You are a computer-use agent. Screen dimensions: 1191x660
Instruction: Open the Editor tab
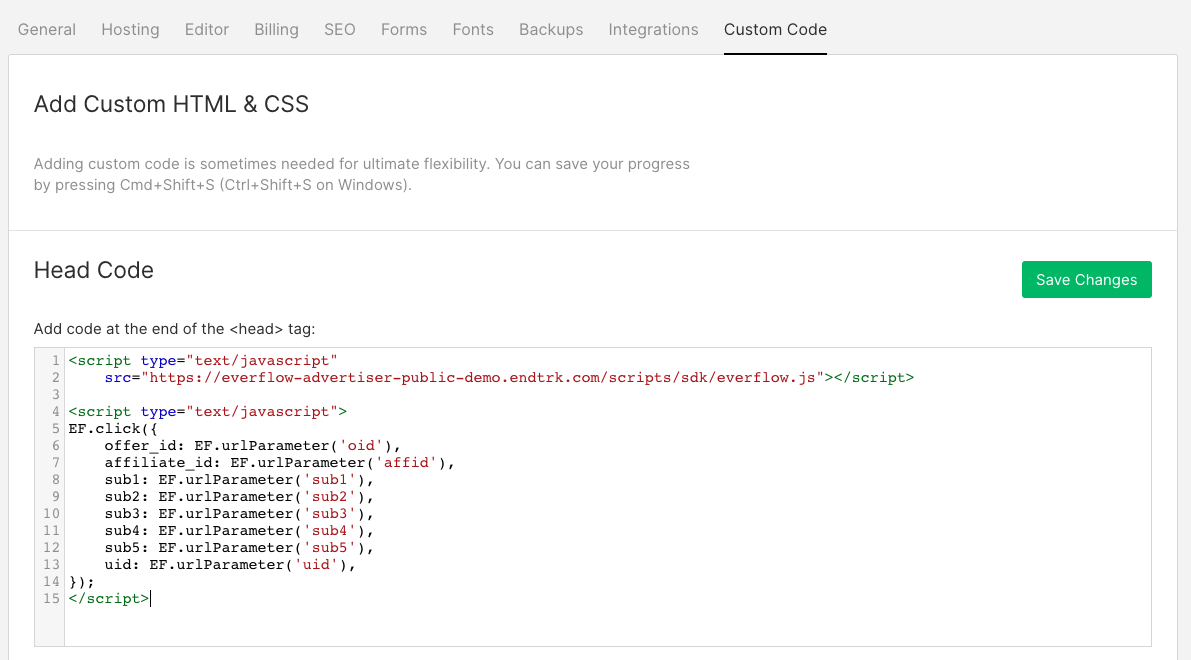(x=207, y=30)
